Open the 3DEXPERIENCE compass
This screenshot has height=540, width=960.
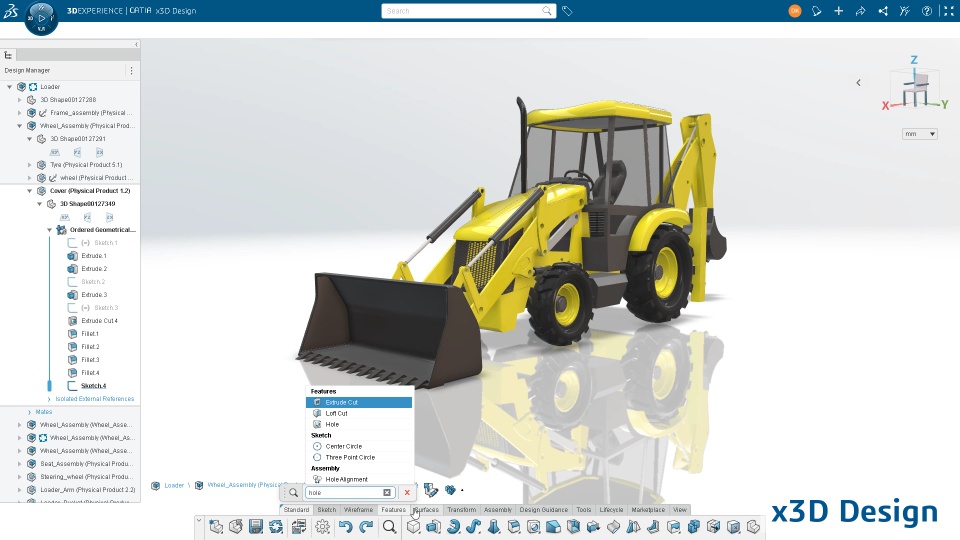pos(41,18)
